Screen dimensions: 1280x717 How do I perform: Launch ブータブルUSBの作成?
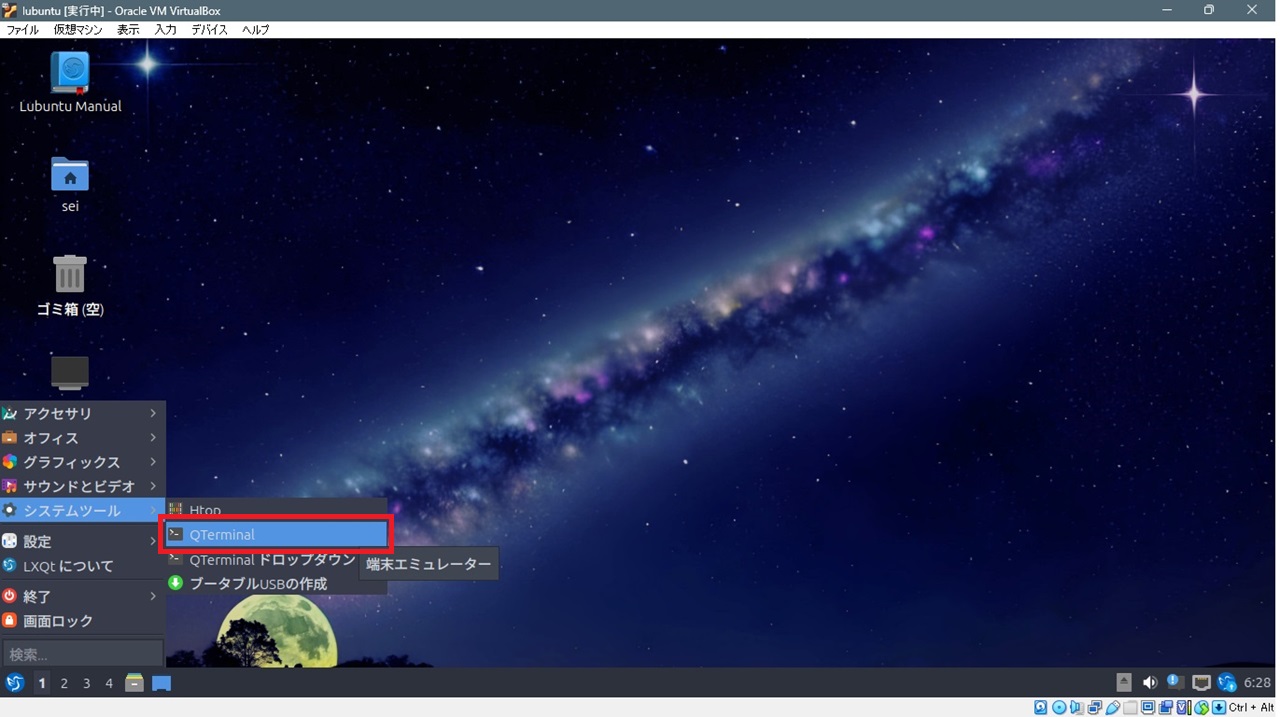276,584
